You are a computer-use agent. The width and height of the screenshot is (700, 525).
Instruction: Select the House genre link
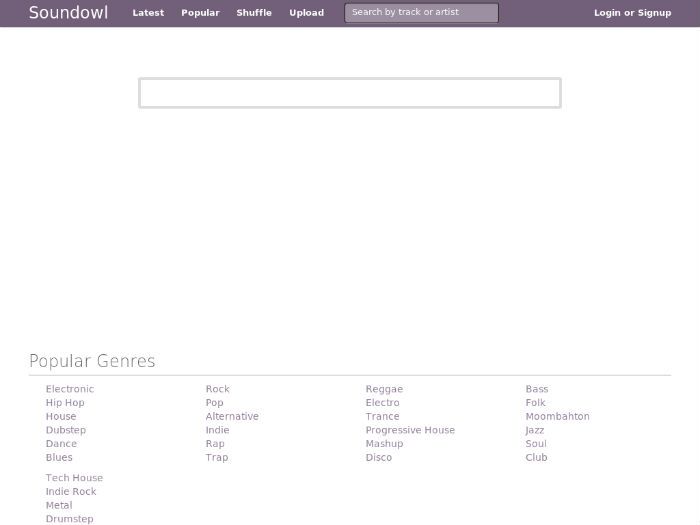click(61, 416)
